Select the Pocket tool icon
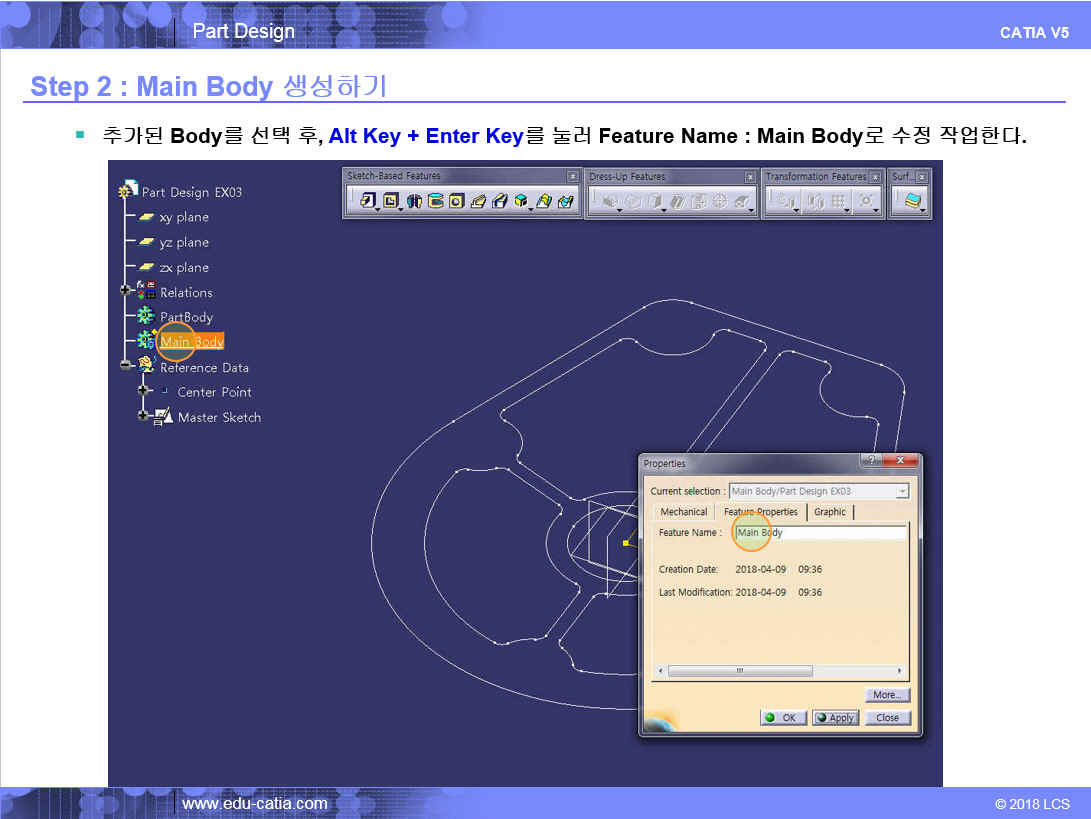Image resolution: width=1091 pixels, height=819 pixels. tap(390, 201)
